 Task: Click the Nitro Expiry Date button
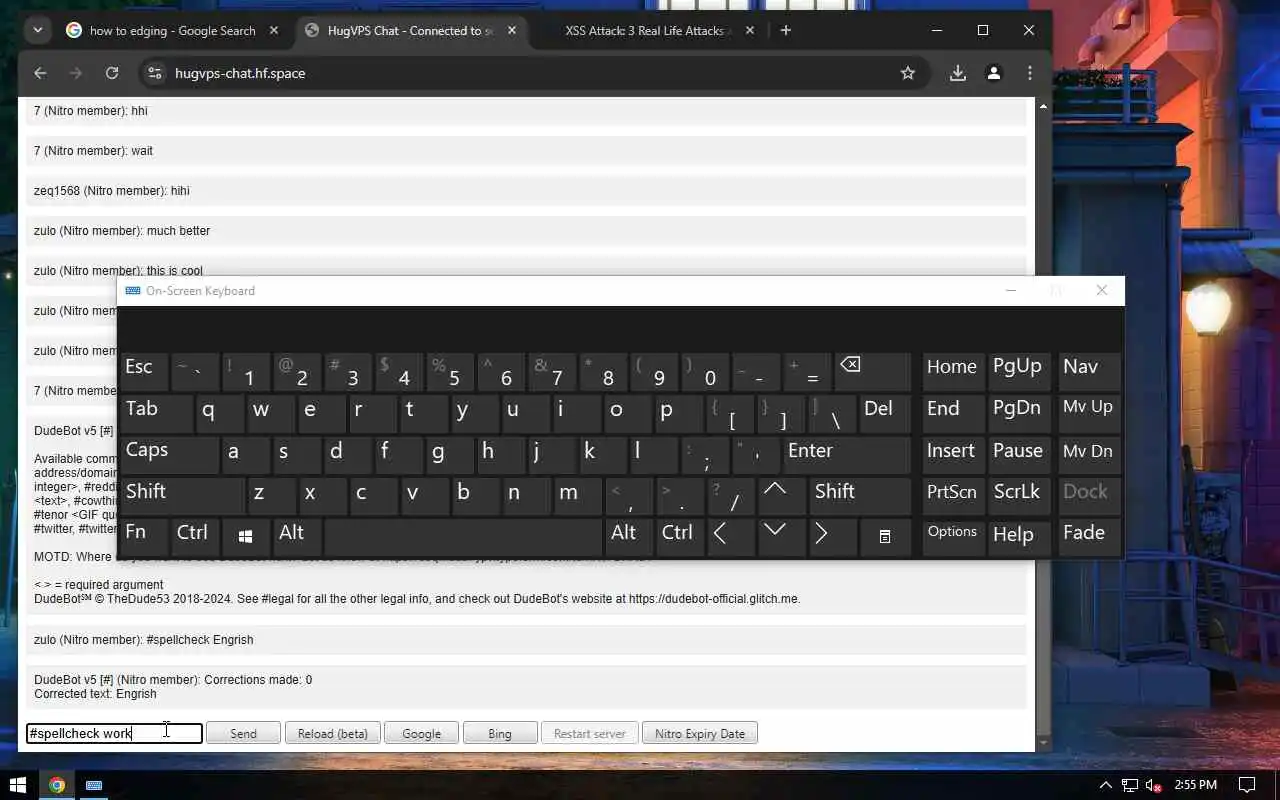click(700, 733)
